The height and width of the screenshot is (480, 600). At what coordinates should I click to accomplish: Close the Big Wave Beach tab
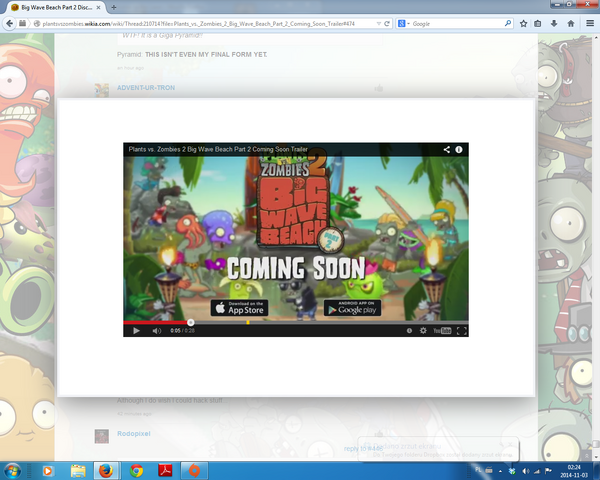pyautogui.click(x=98, y=7)
